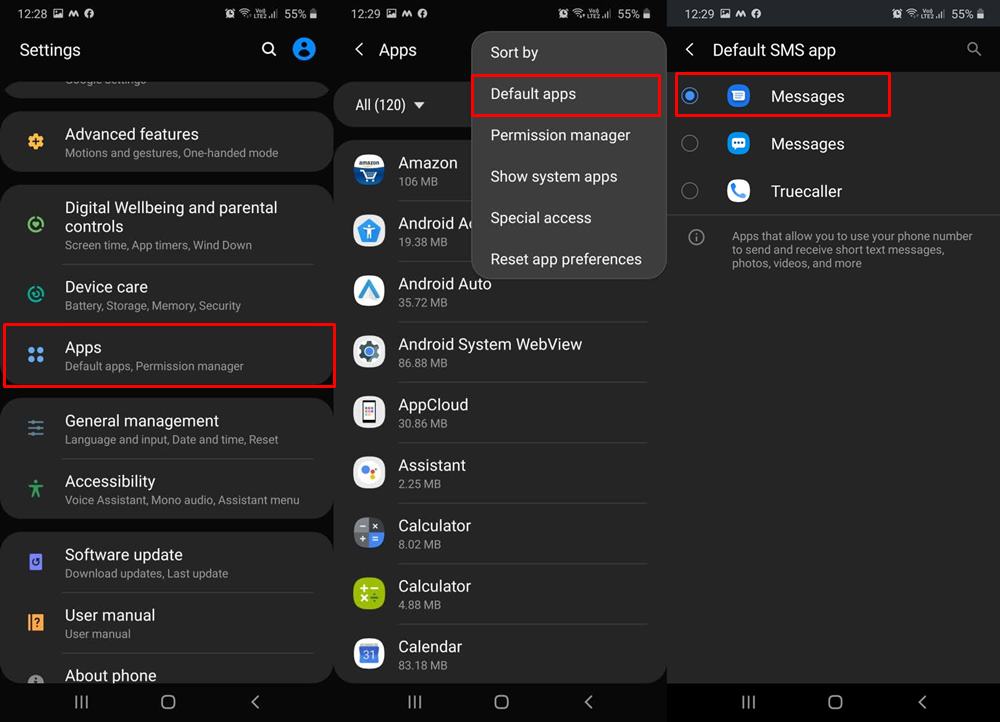Tap home button in Apps screen navbar
The height and width of the screenshot is (722, 1000).
501,702
